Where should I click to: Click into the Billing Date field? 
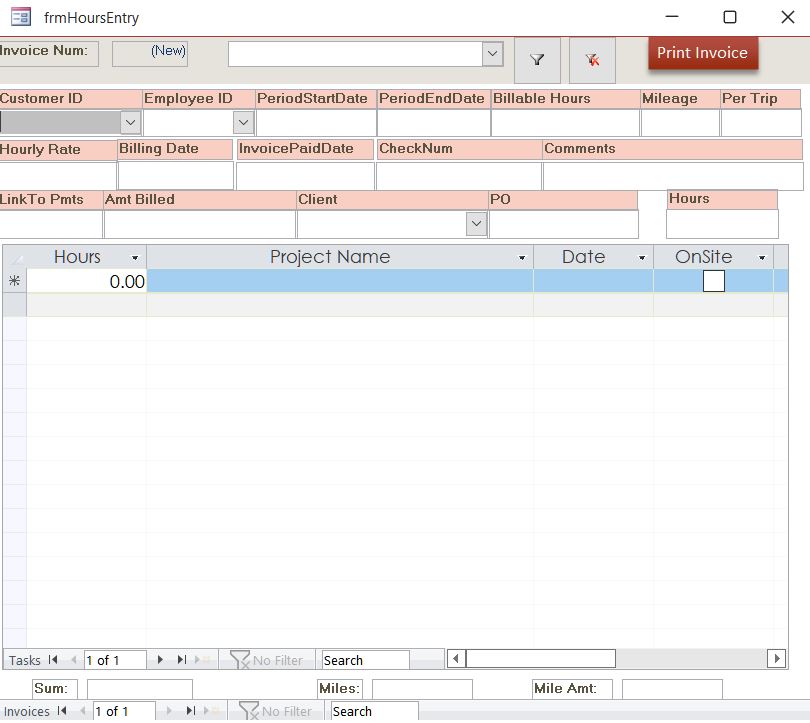(x=176, y=176)
